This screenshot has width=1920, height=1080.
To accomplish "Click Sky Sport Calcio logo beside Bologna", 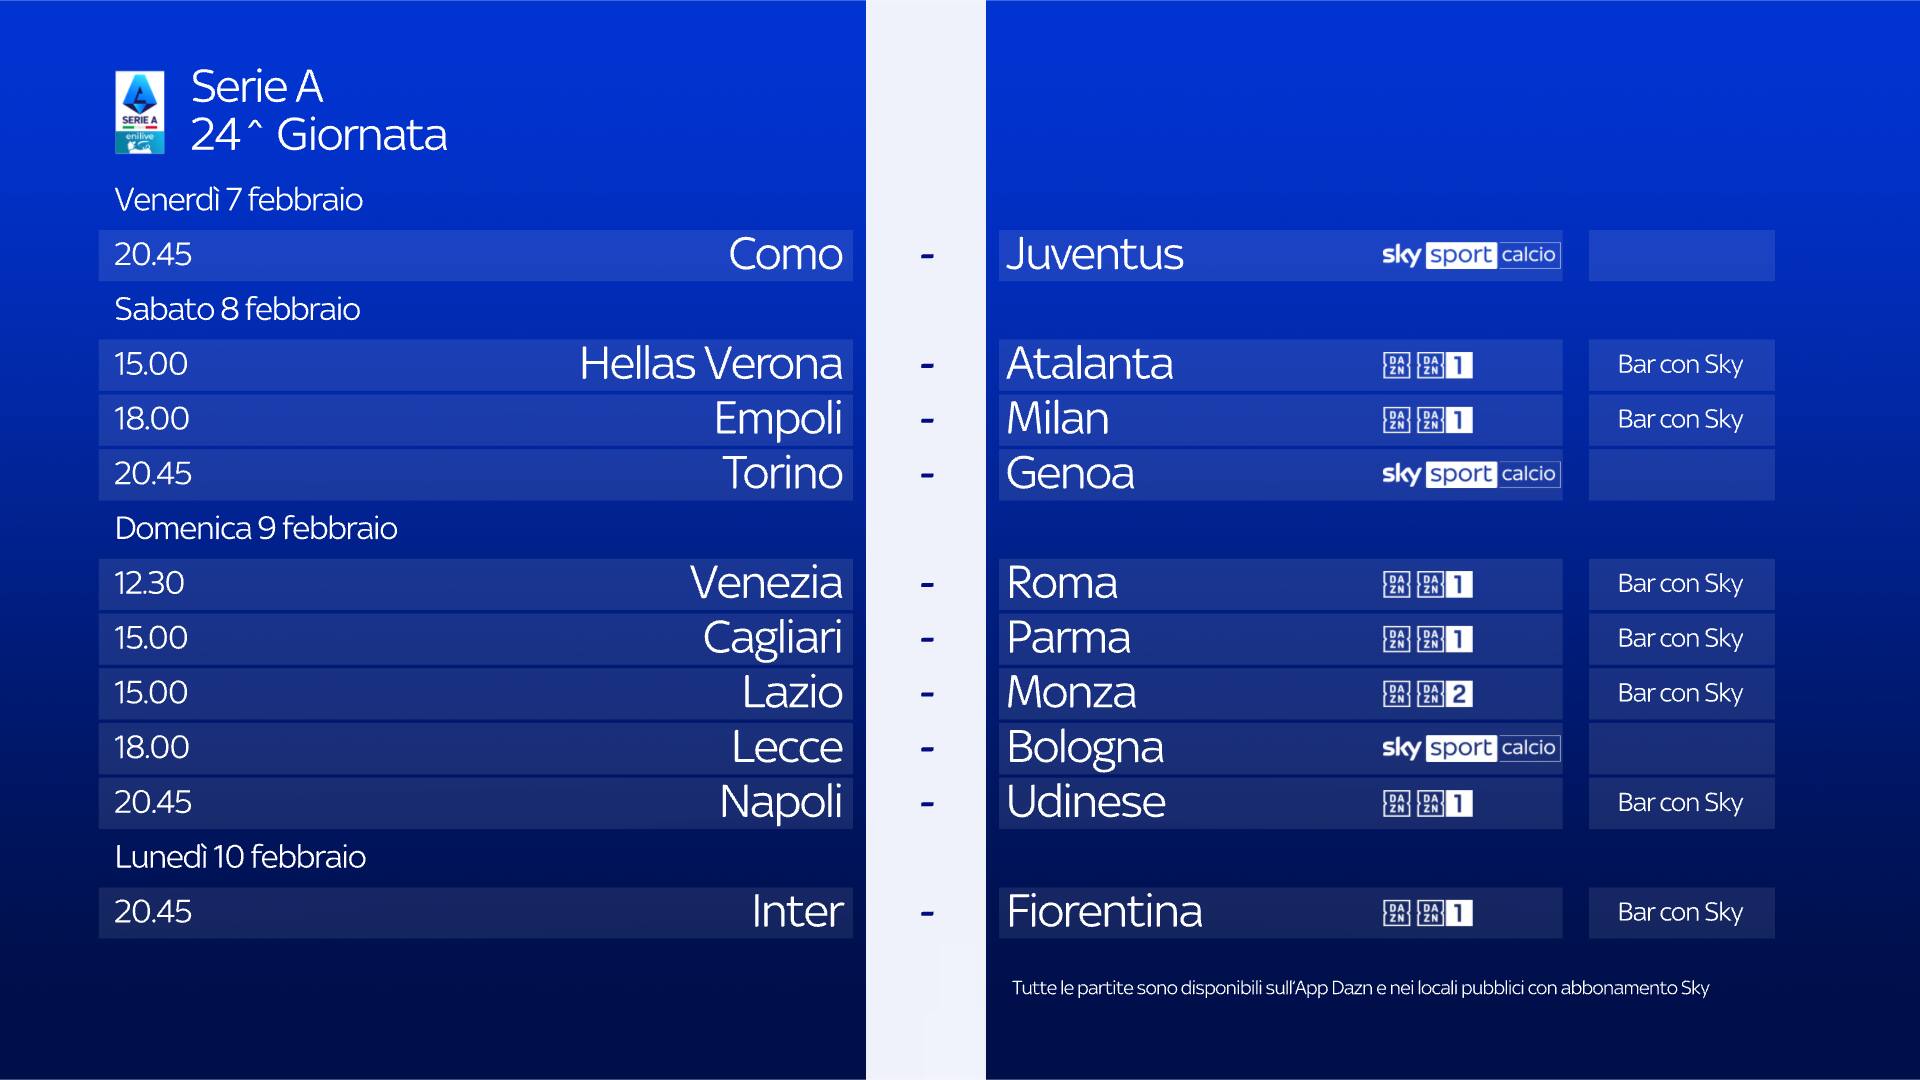I will click(x=1469, y=748).
